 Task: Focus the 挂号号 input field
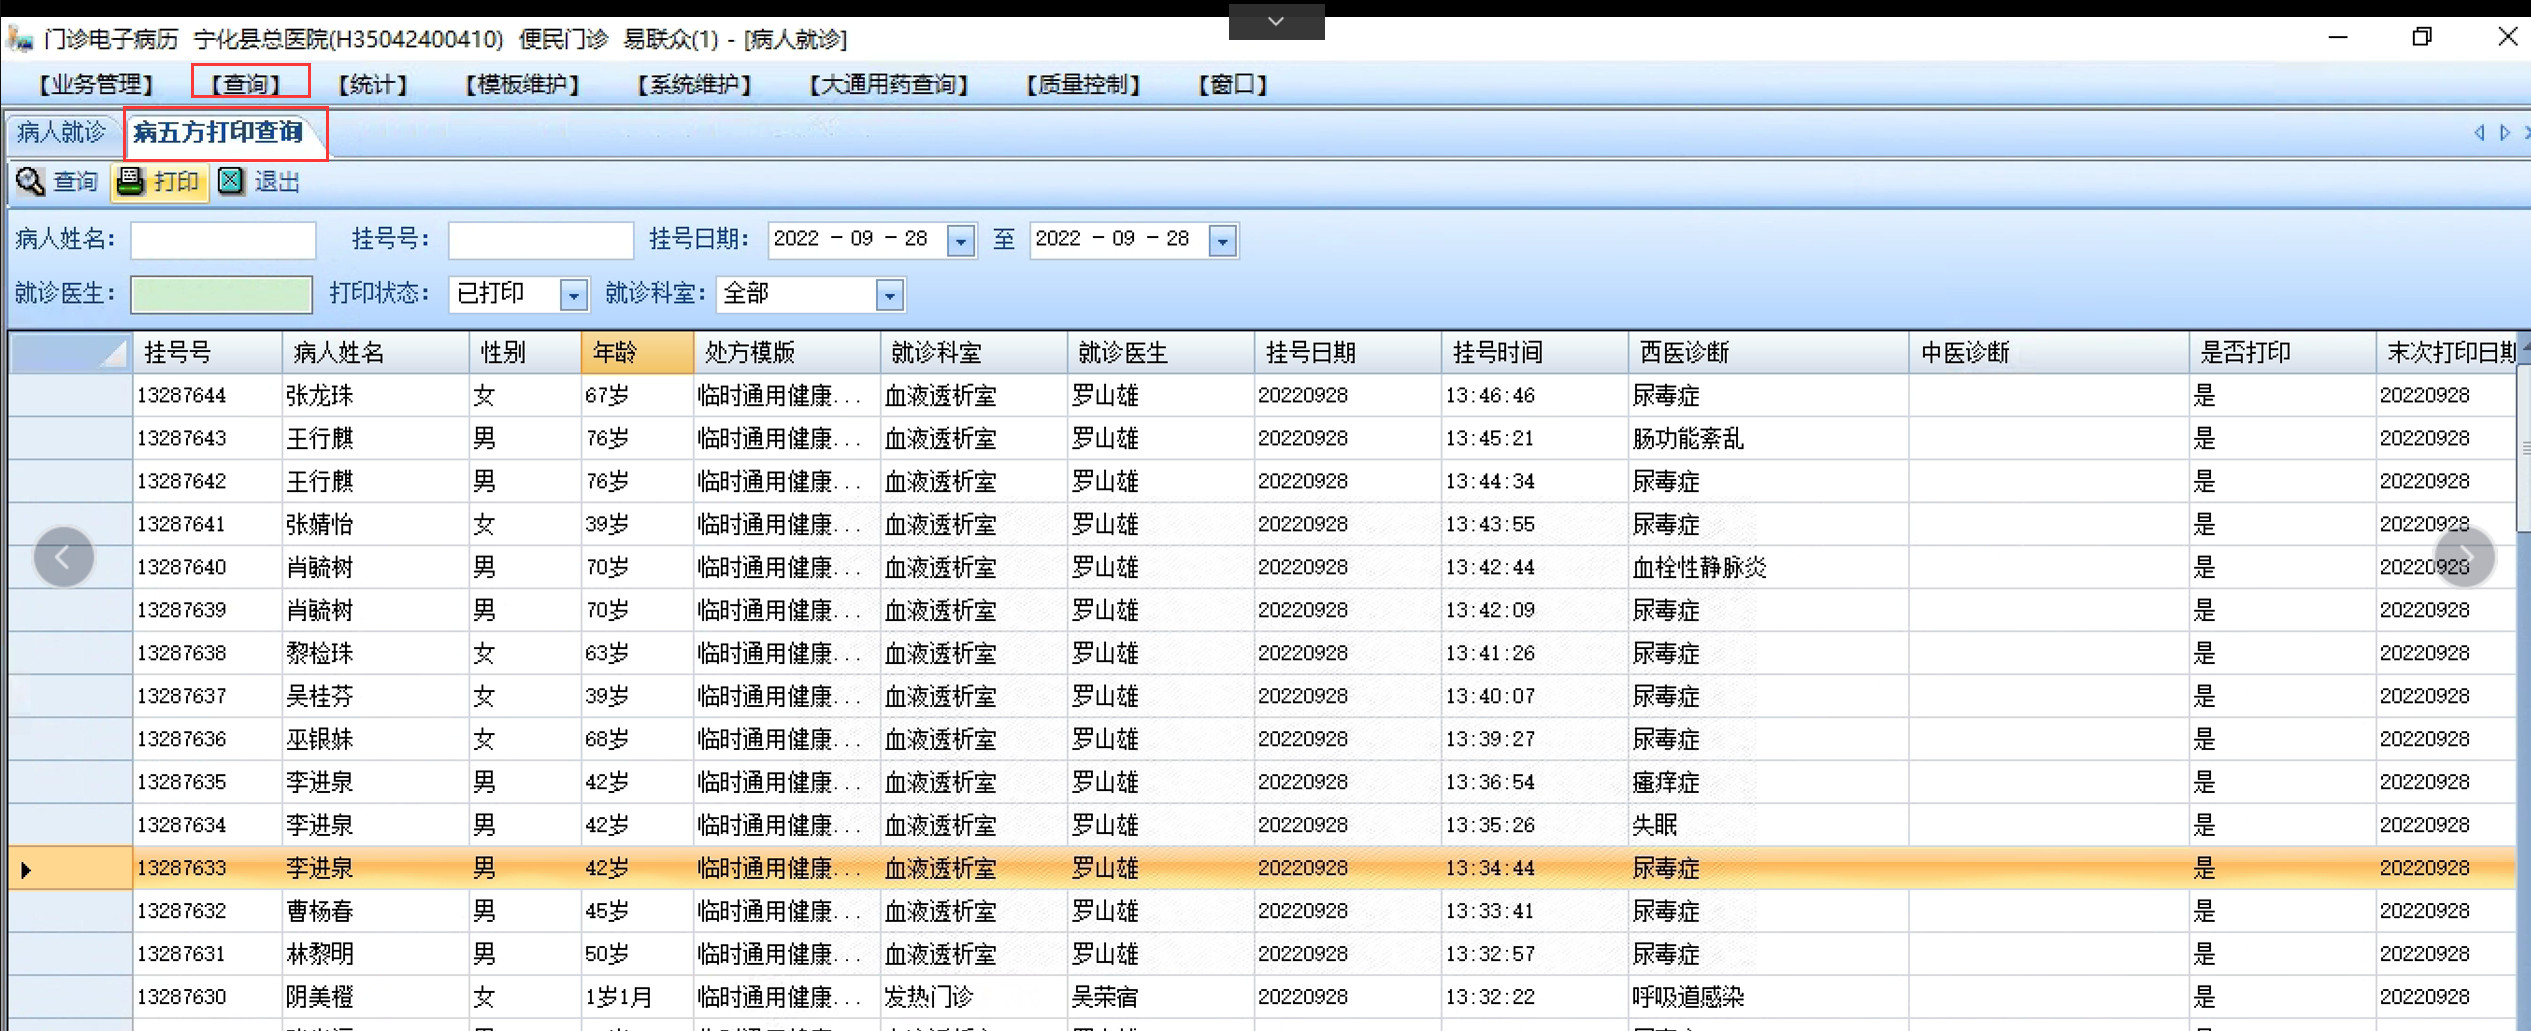541,240
